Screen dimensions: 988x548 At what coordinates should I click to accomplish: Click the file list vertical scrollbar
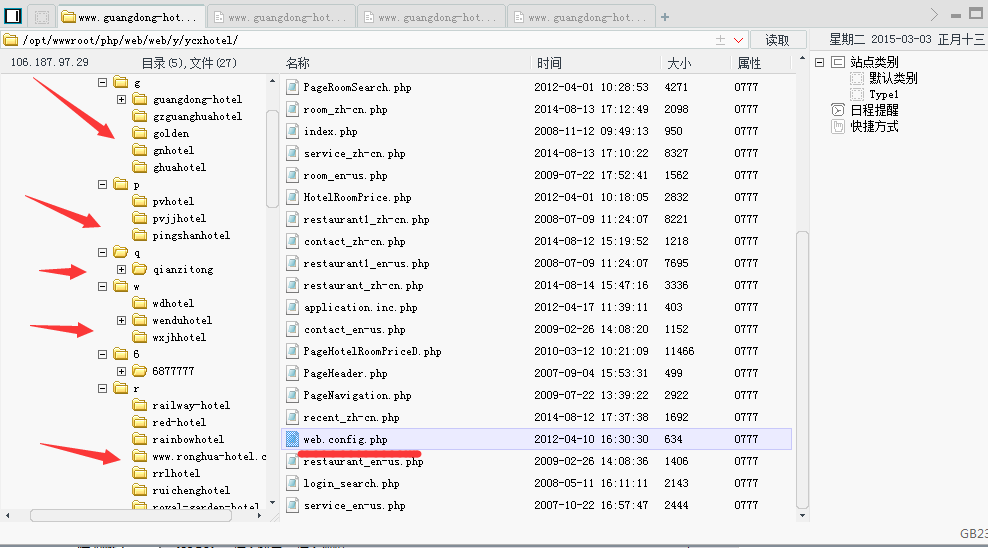point(802,370)
